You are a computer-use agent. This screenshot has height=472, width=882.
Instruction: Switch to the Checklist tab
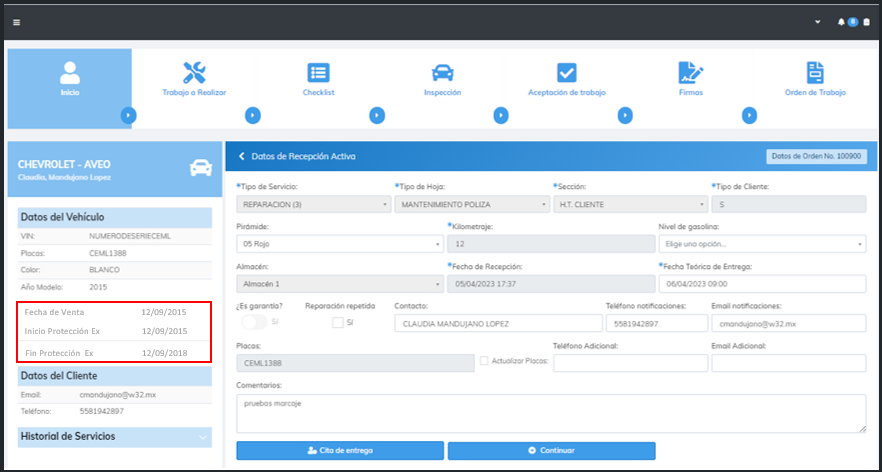tap(318, 88)
